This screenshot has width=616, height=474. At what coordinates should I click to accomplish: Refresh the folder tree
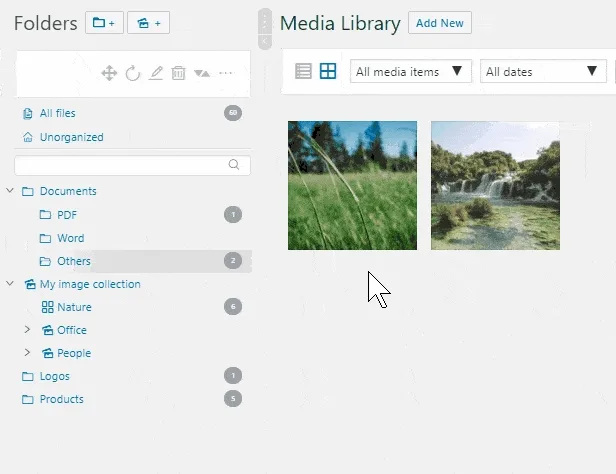[133, 73]
